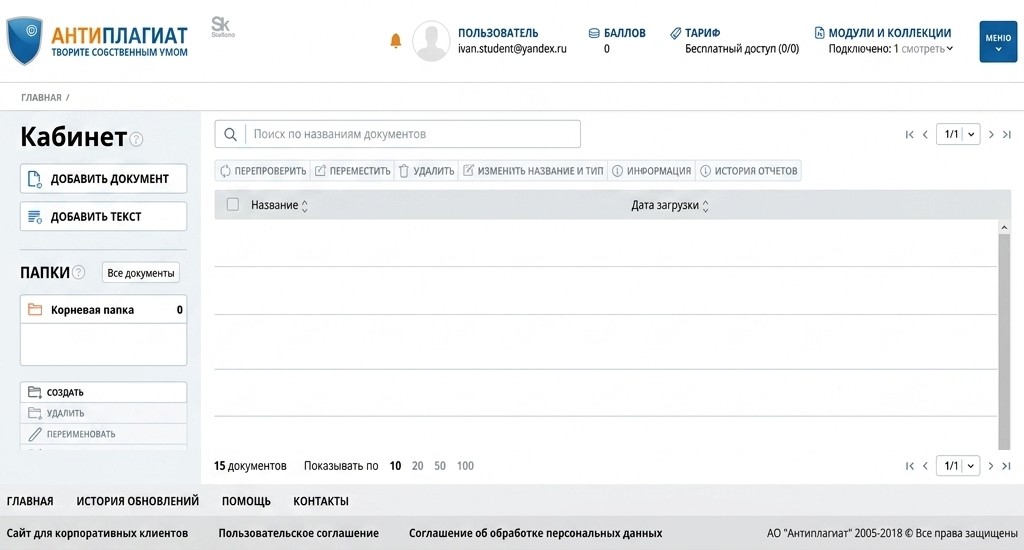The image size is (1024, 550).
Task: Sort documents by Дата загрузки column
Action: click(670, 205)
